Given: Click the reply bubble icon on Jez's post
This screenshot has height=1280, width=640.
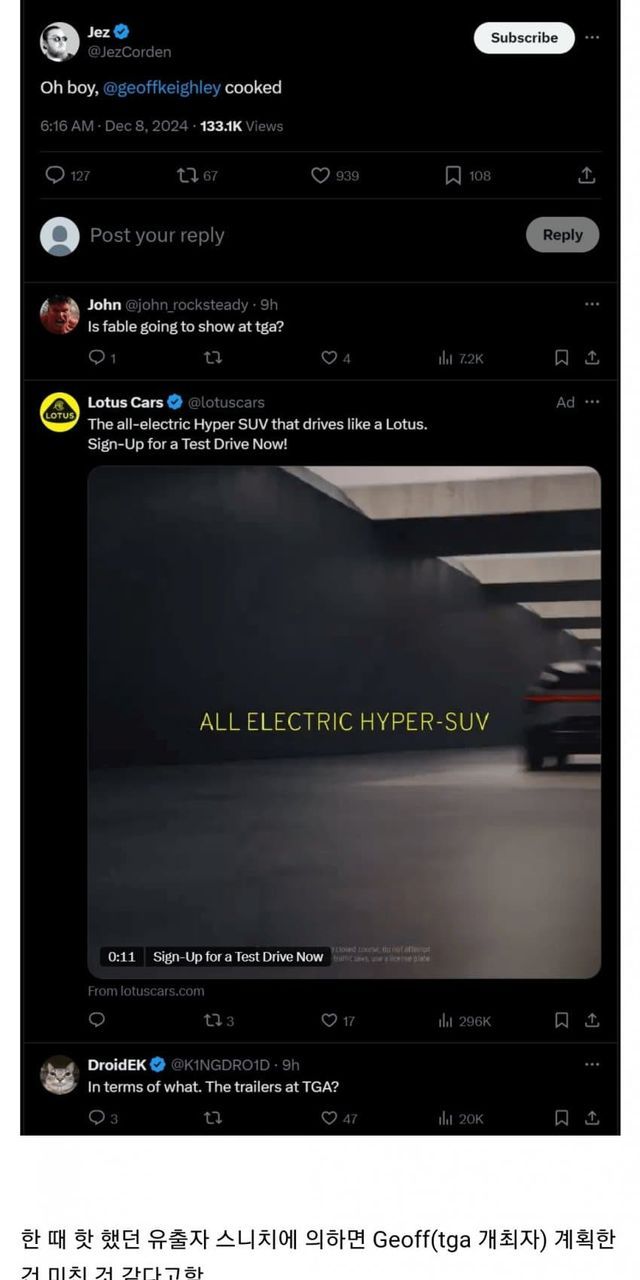Looking at the screenshot, I should pyautogui.click(x=55, y=175).
